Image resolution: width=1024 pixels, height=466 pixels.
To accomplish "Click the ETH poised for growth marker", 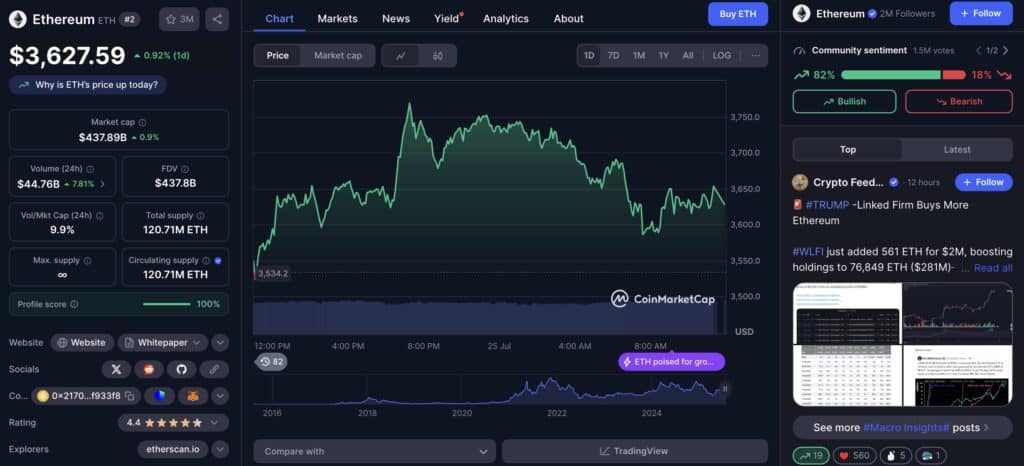I will click(x=671, y=362).
